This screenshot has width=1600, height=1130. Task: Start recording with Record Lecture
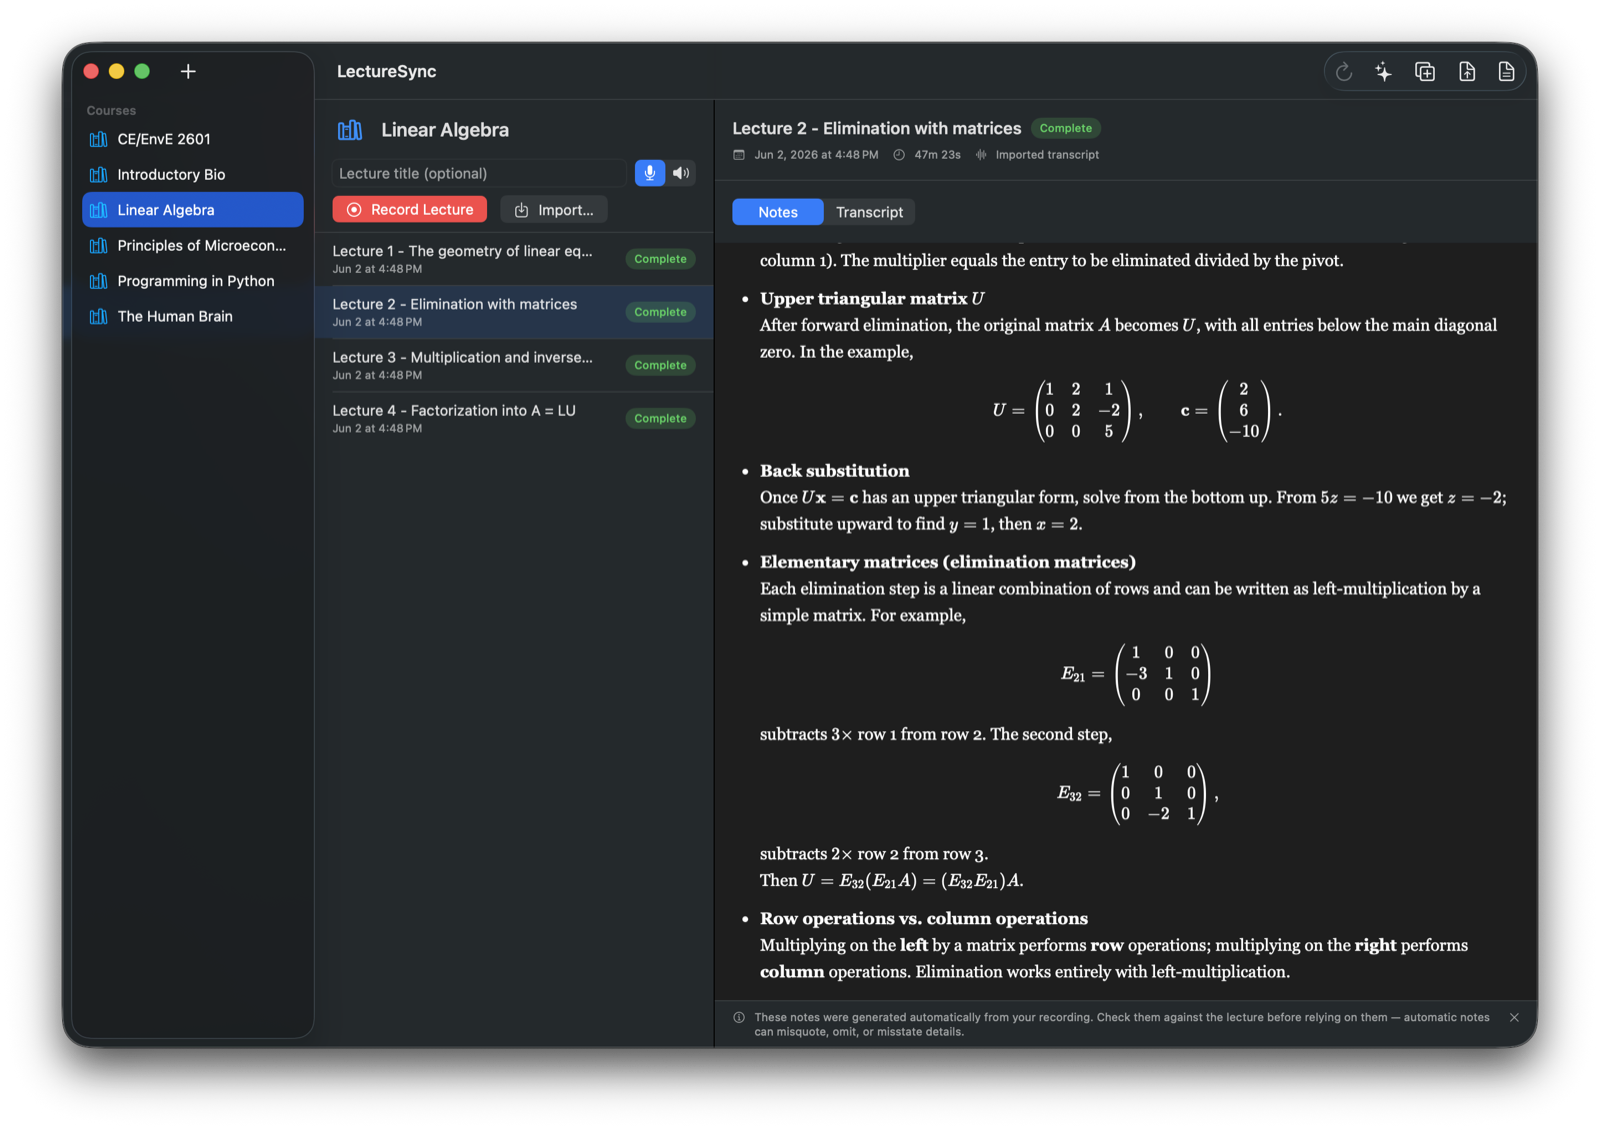click(410, 210)
